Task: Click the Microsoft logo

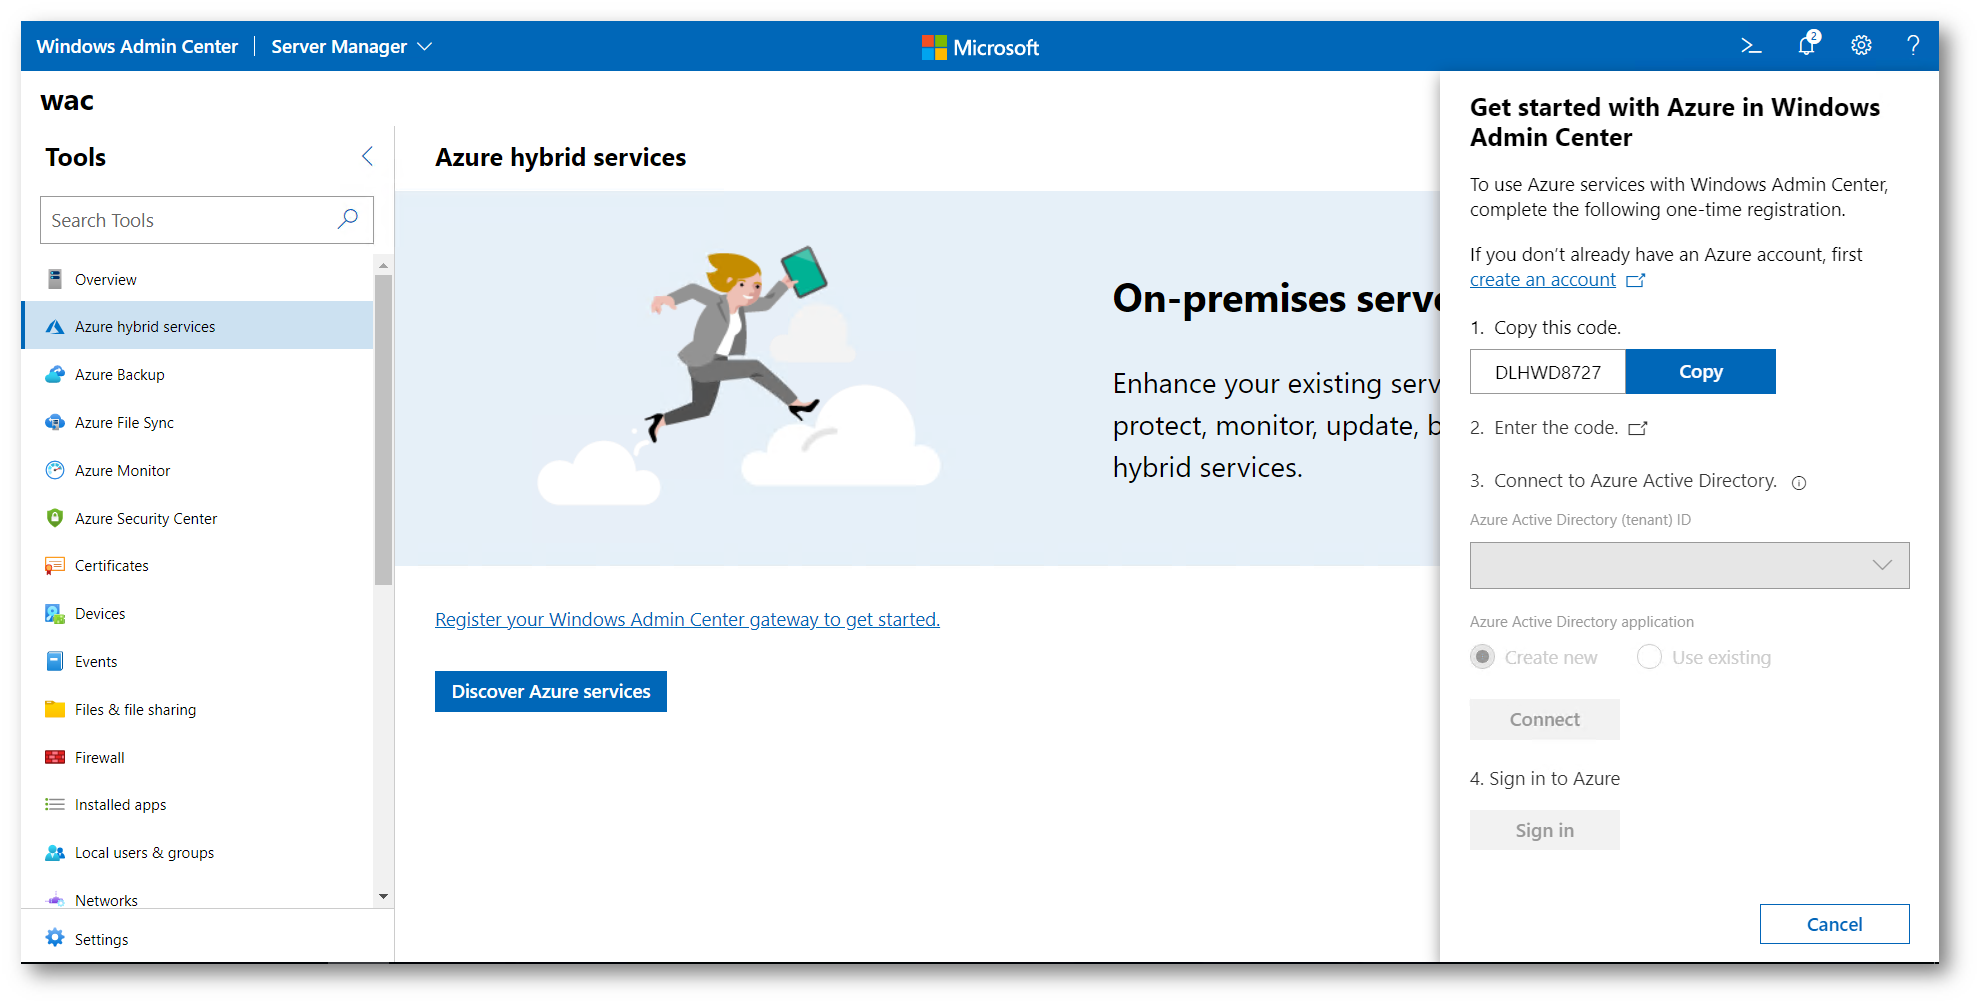Action: [x=980, y=47]
